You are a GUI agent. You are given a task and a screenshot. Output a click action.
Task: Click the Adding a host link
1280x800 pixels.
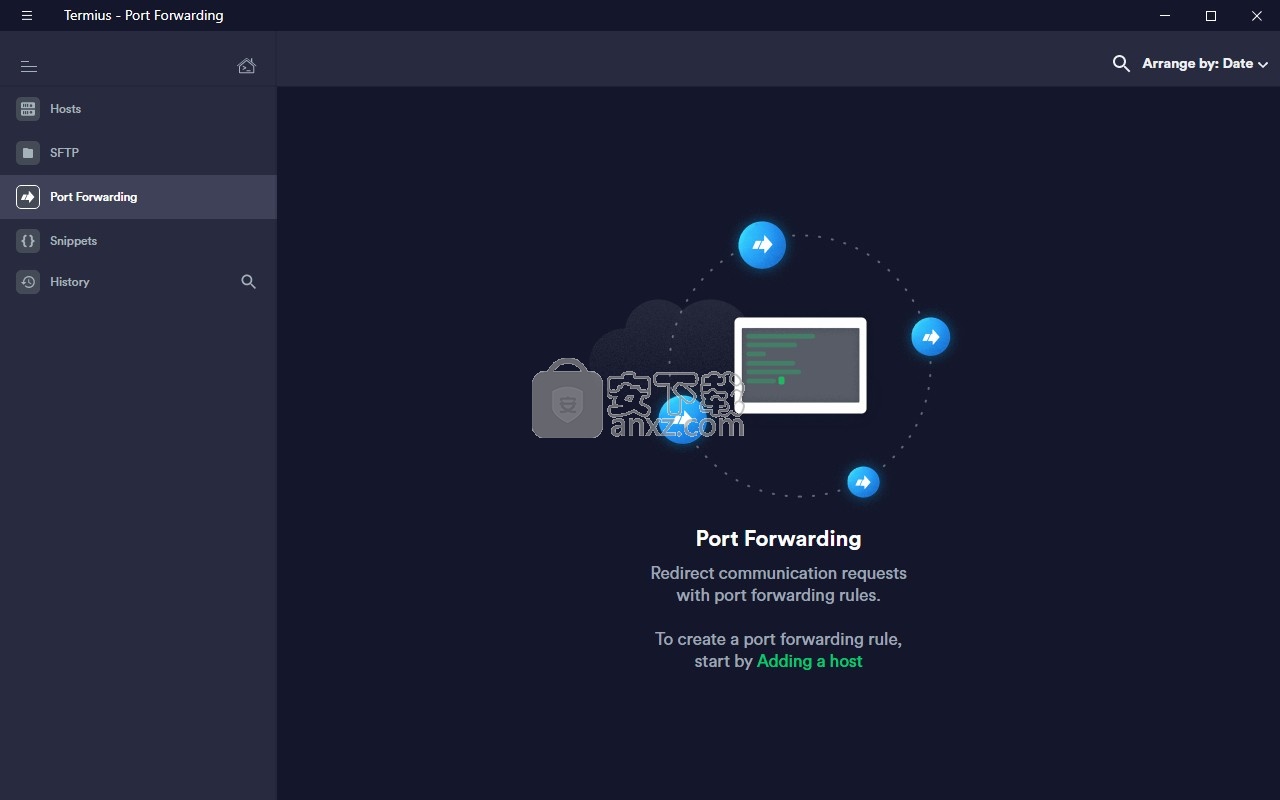pyautogui.click(x=809, y=661)
